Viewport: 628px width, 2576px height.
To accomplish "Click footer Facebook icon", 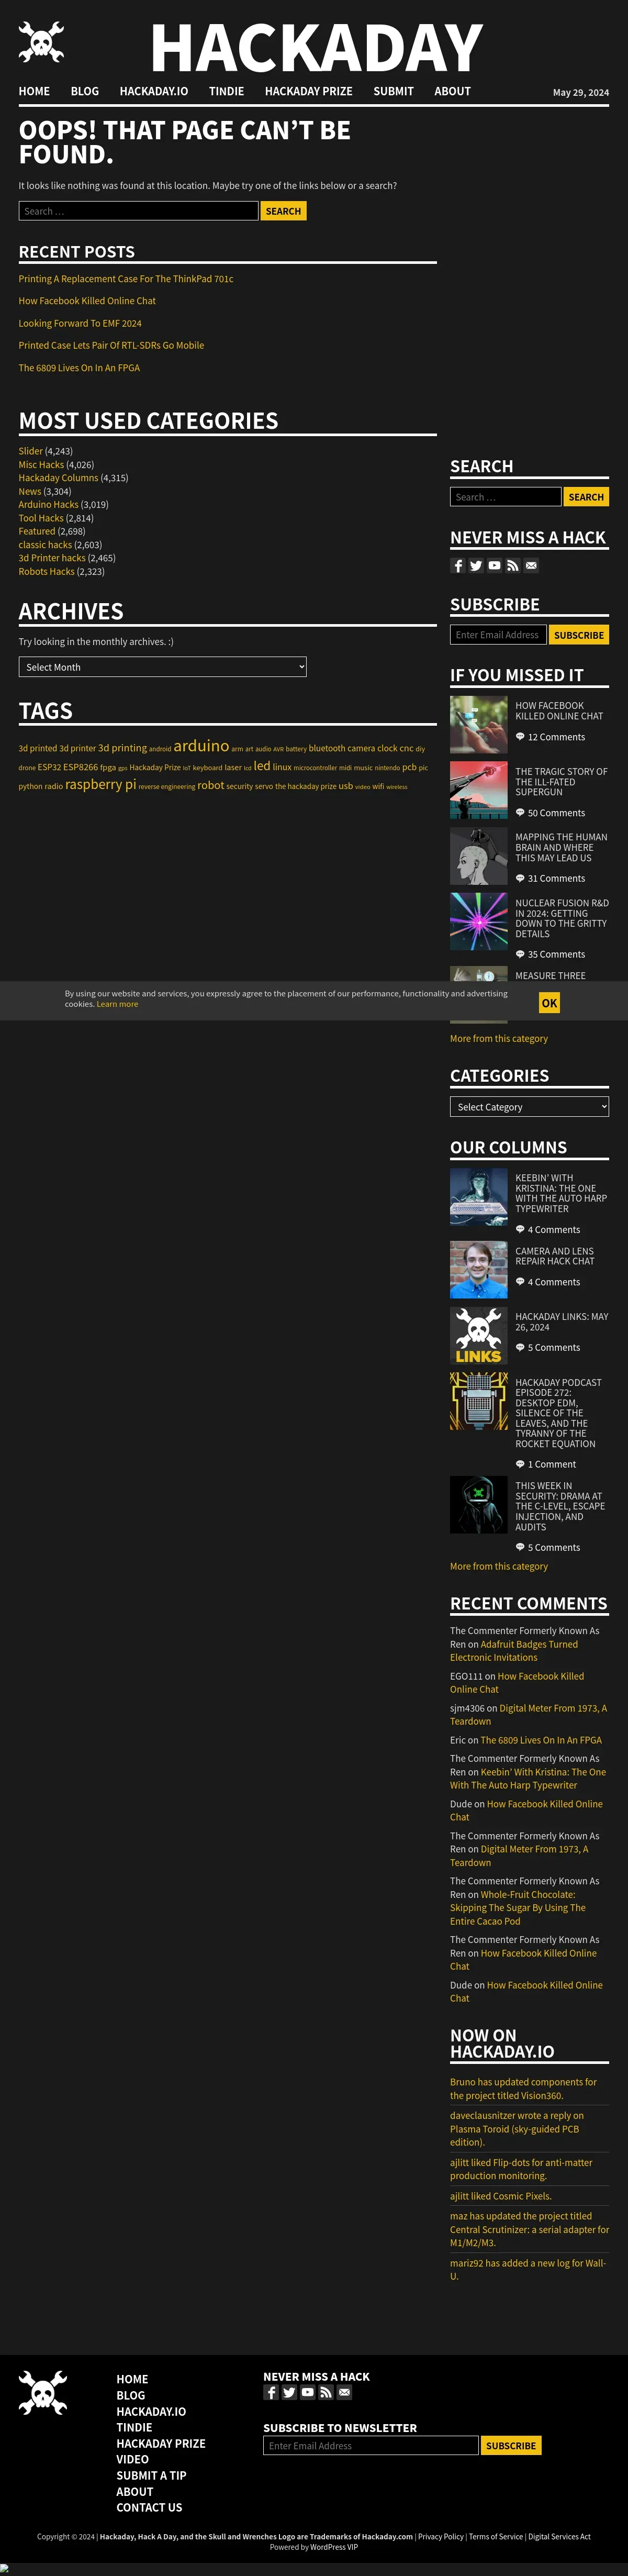I will (271, 2393).
